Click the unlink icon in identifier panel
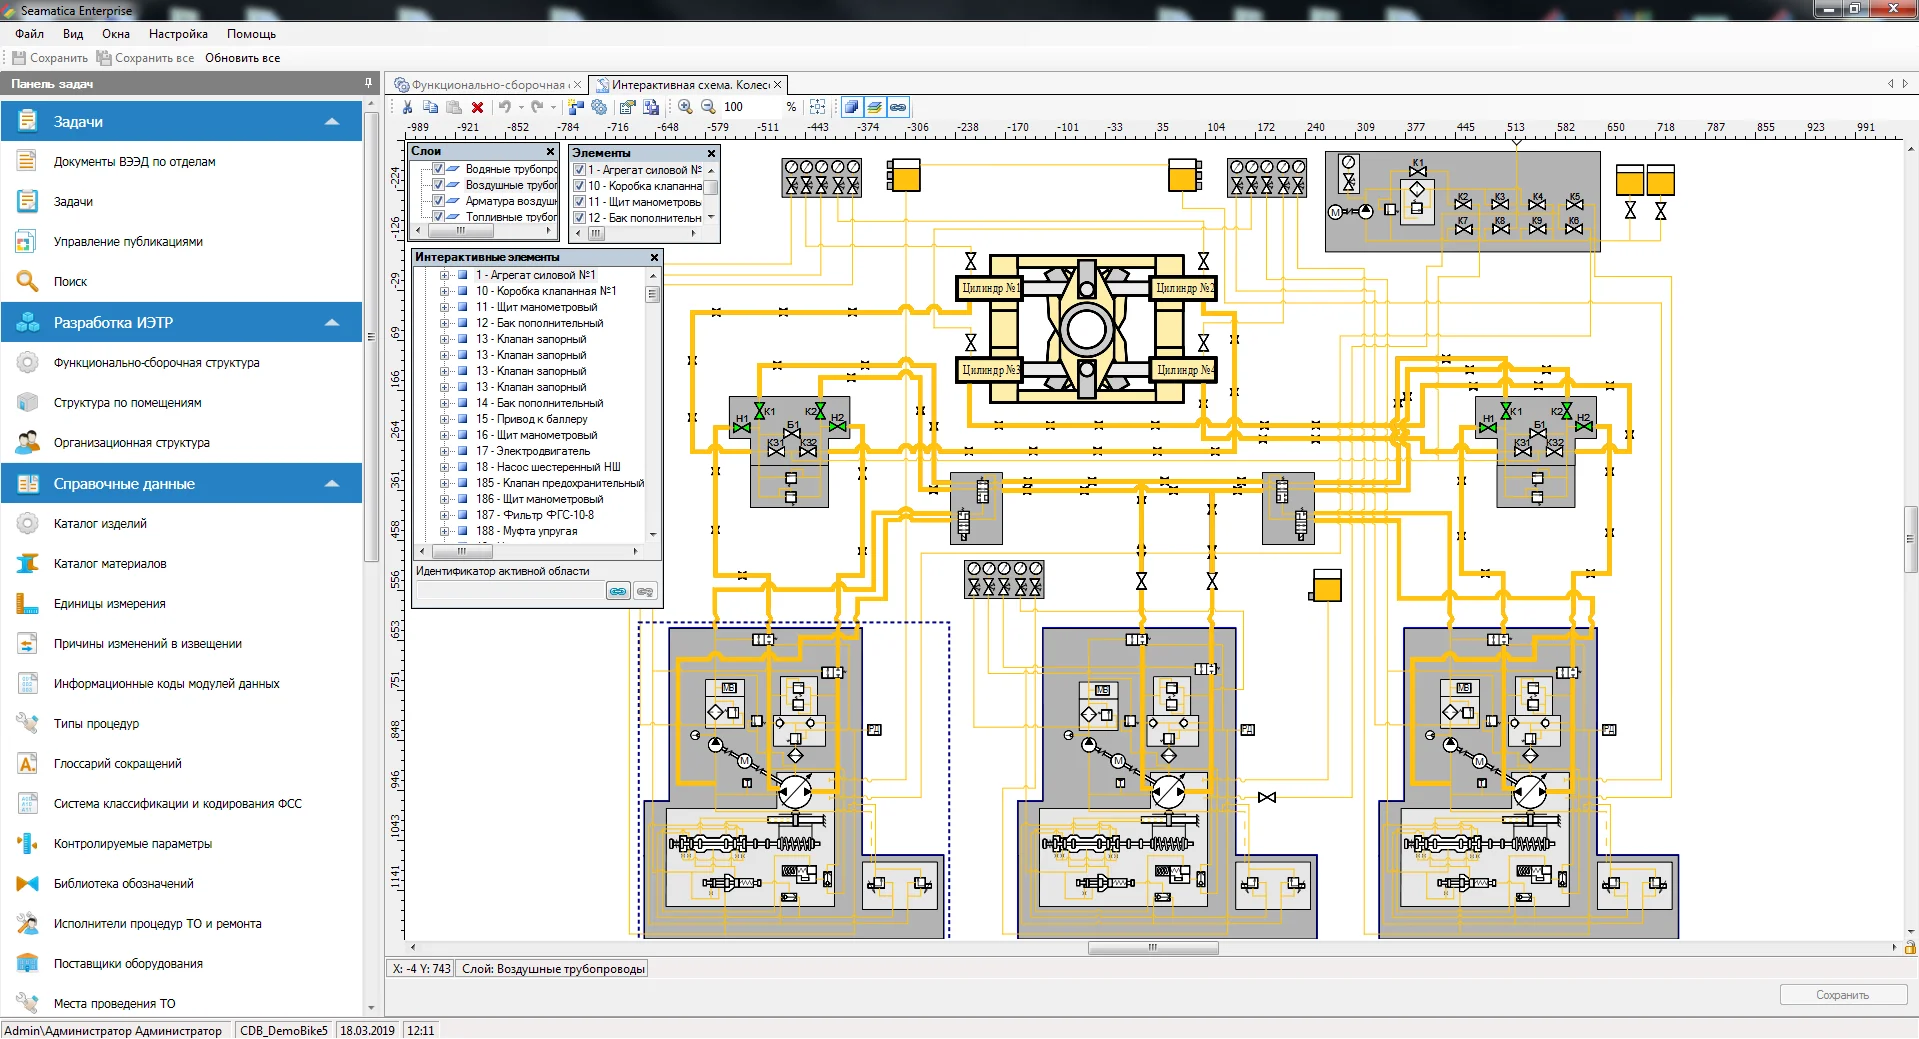The width and height of the screenshot is (1919, 1039). pyautogui.click(x=645, y=591)
